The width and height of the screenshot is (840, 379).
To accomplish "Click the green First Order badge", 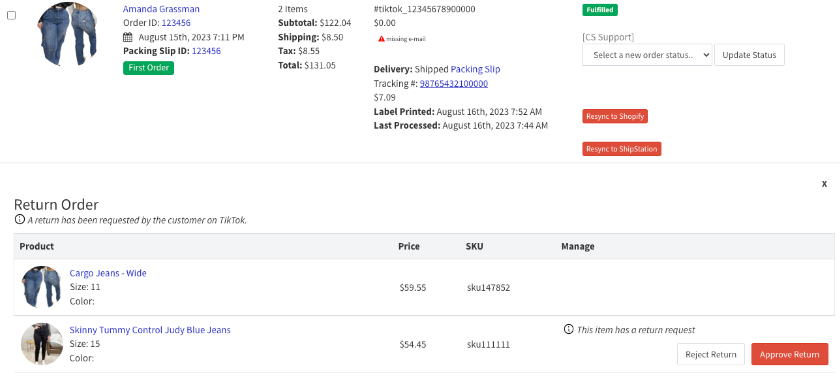I will (148, 68).
